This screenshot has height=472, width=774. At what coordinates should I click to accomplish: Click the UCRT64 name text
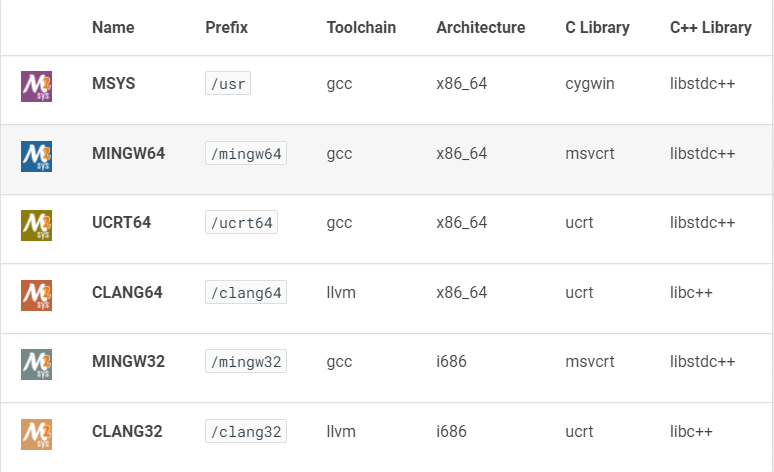(121, 223)
